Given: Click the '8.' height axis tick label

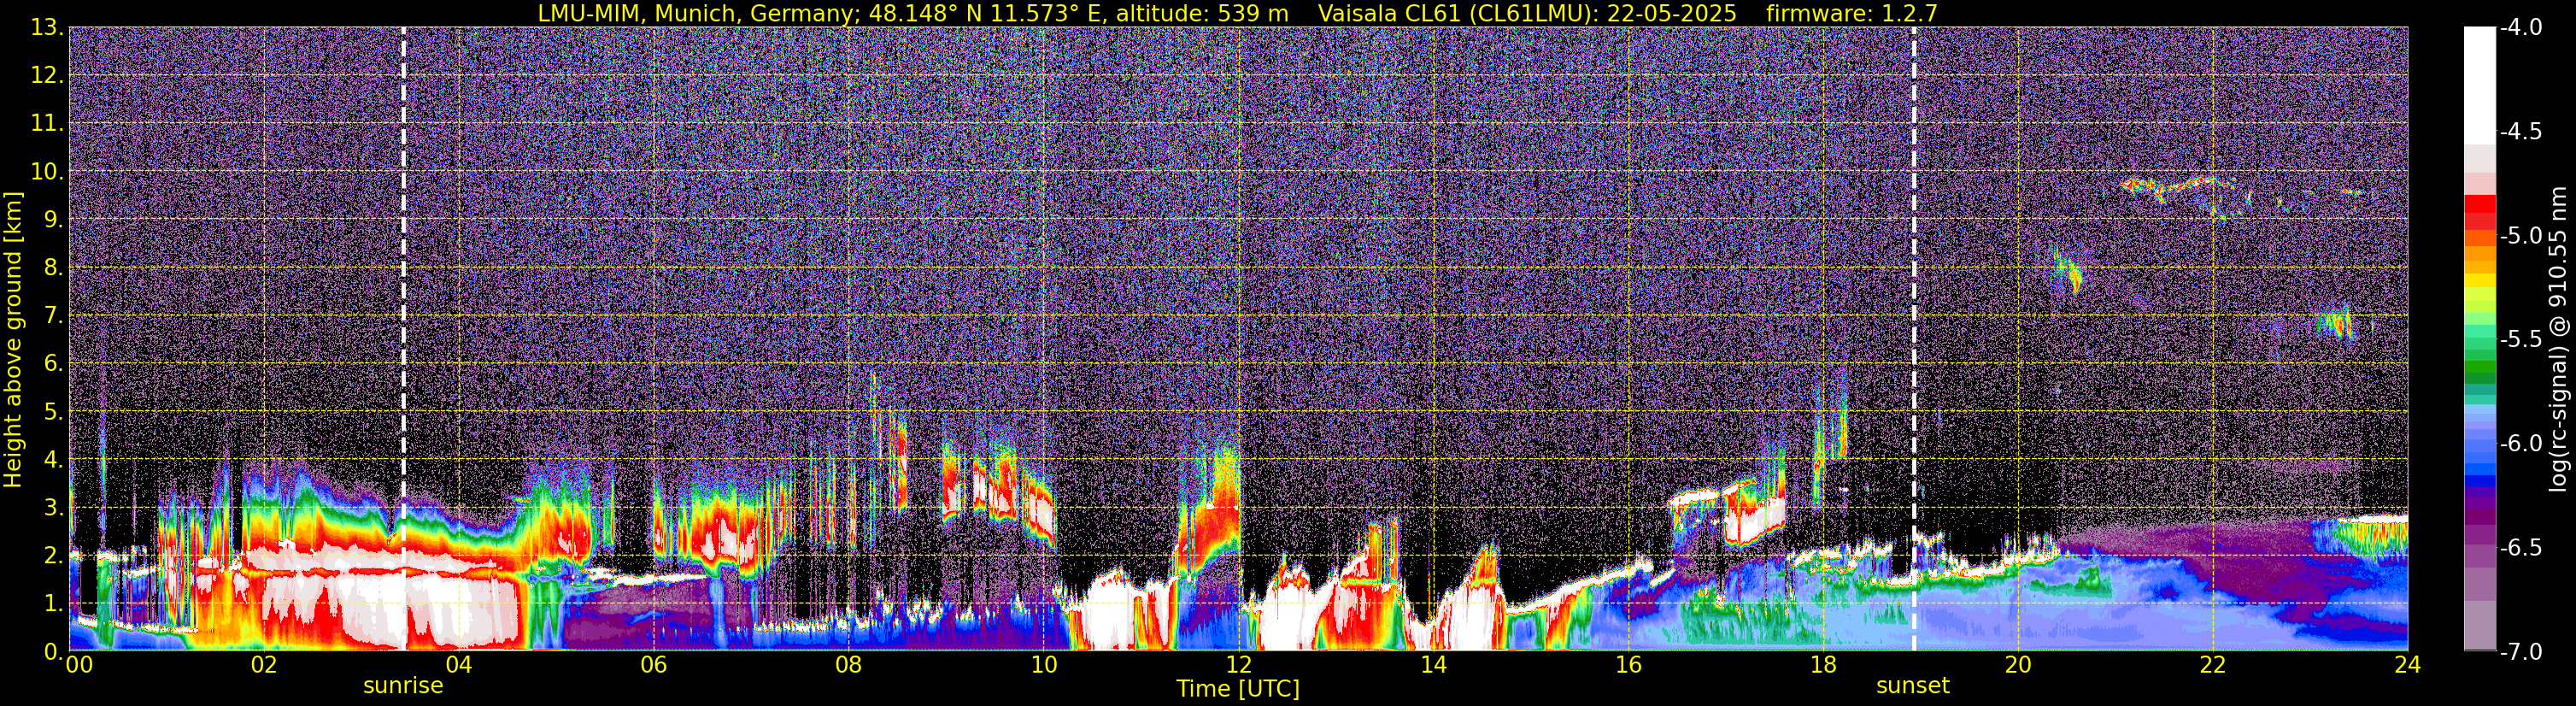Looking at the screenshot, I should tap(54, 268).
